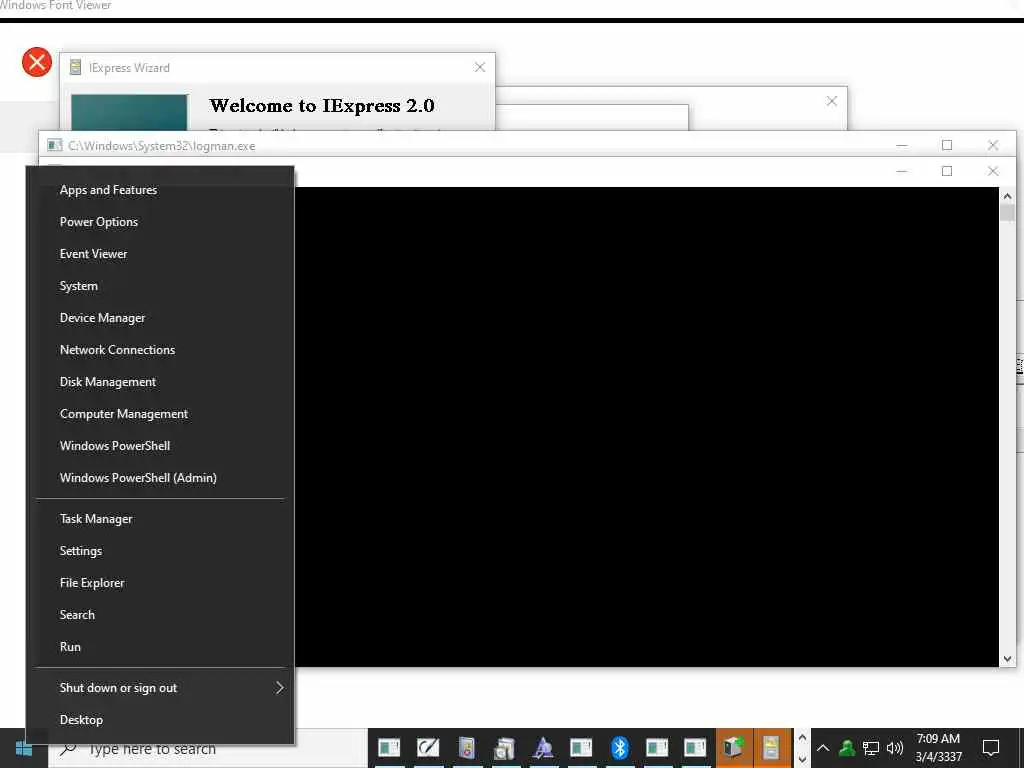The height and width of the screenshot is (768, 1024).
Task: Select Shut down or sign out
Action: click(x=160, y=688)
